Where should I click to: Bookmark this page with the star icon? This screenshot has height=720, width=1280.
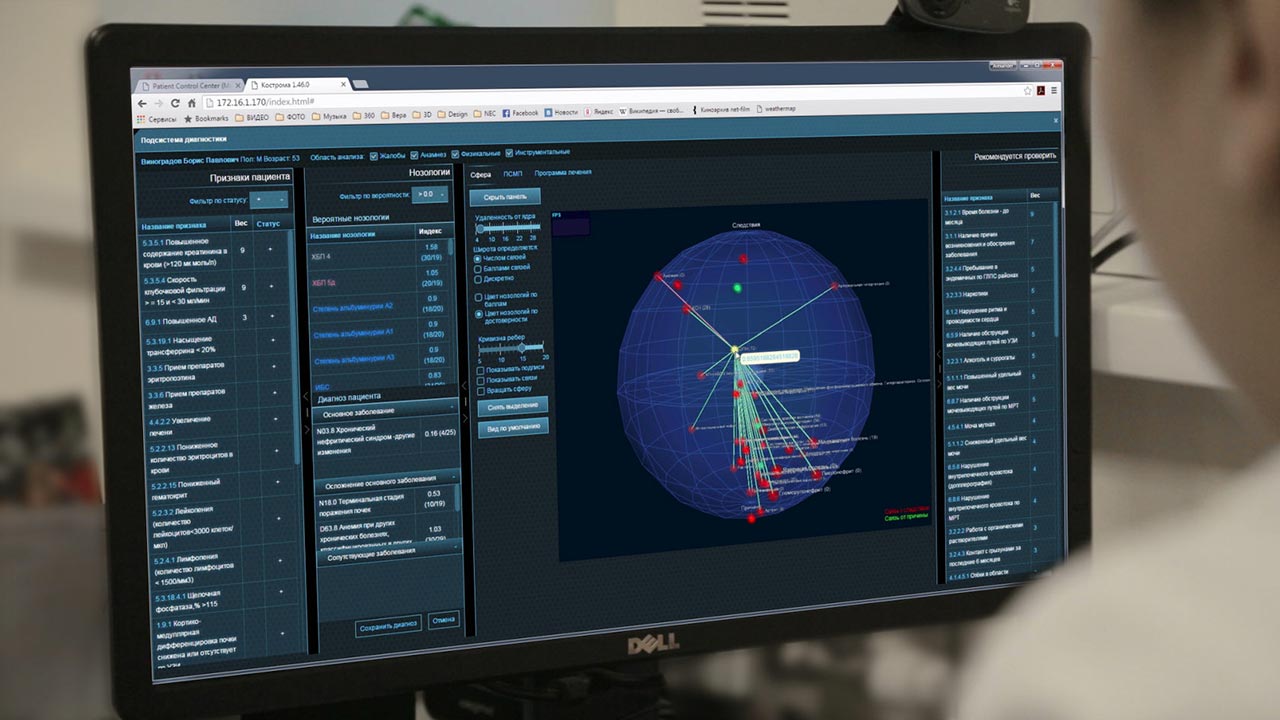[1027, 91]
